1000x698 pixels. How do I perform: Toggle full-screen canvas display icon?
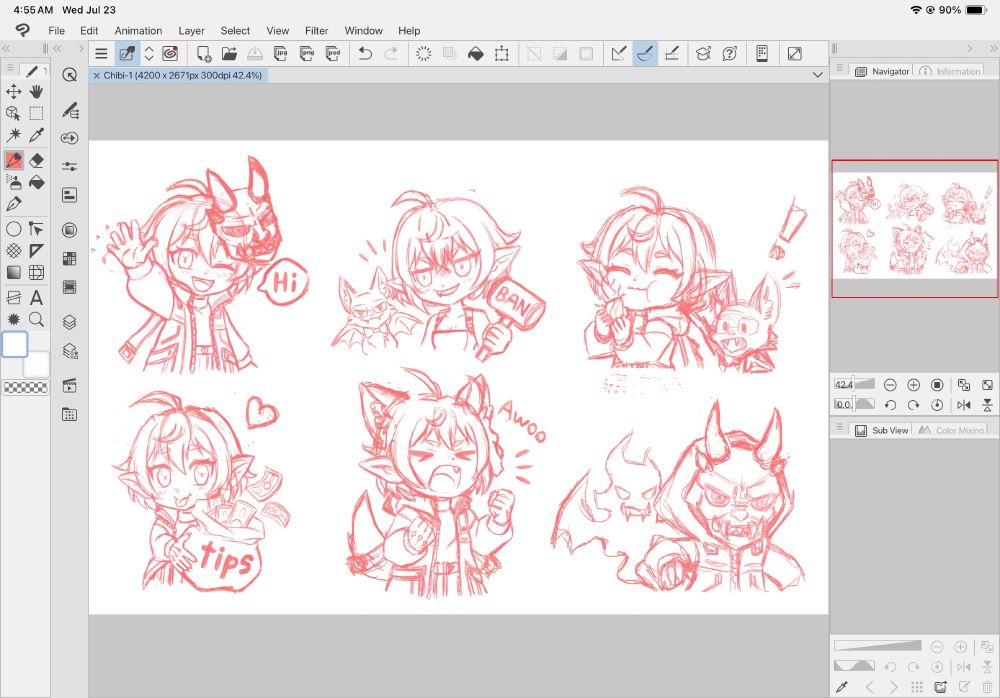[x=795, y=54]
